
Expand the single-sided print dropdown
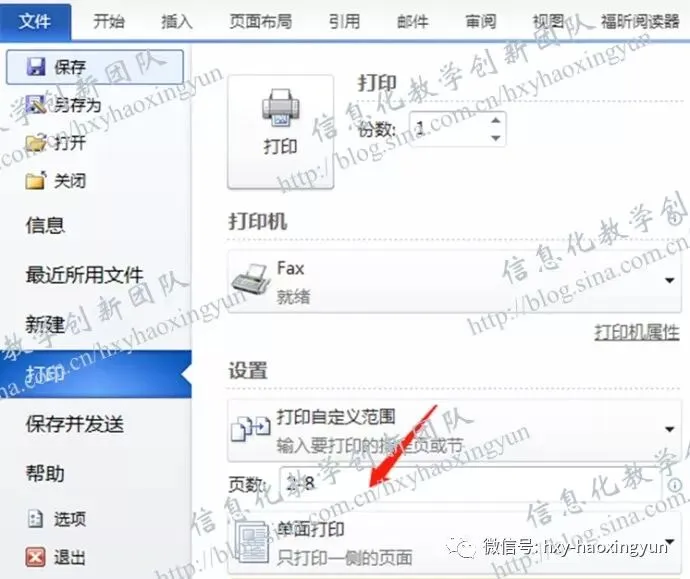point(669,542)
